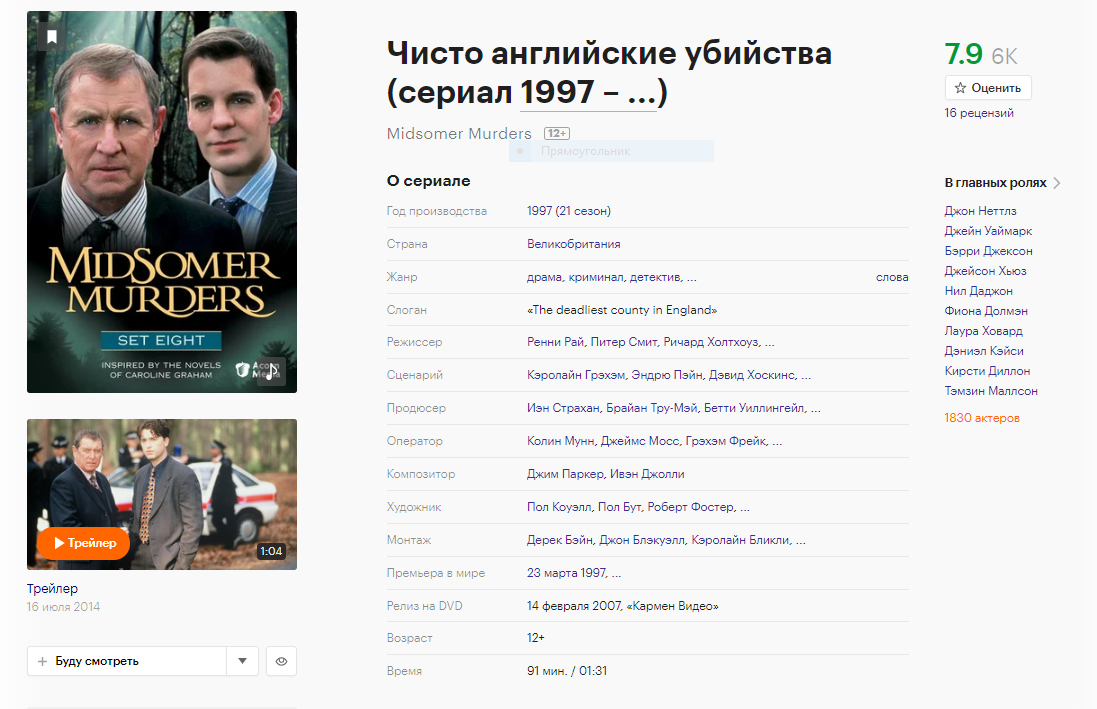Screen dimensions: 1097x709
Task: Click the orange Трейлер play button
Action: click(83, 544)
